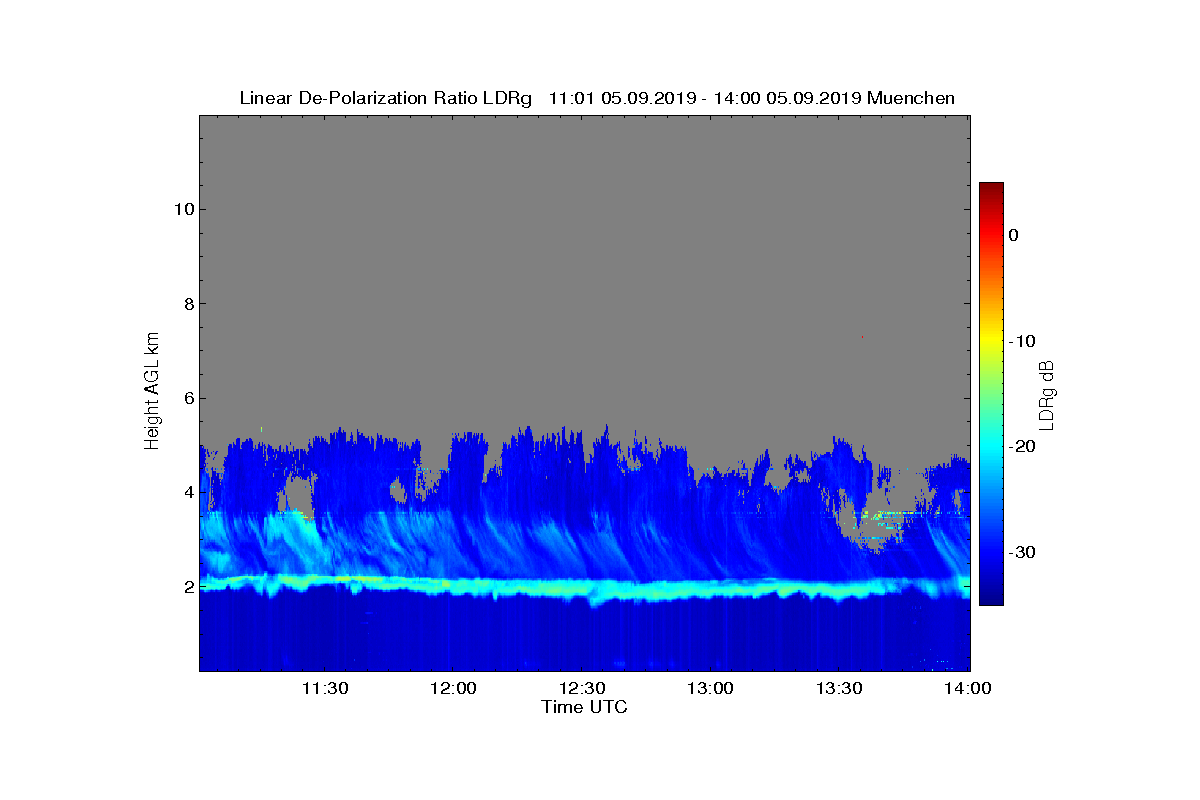Click the height tick label 2
The image size is (1200, 800).
tap(187, 586)
